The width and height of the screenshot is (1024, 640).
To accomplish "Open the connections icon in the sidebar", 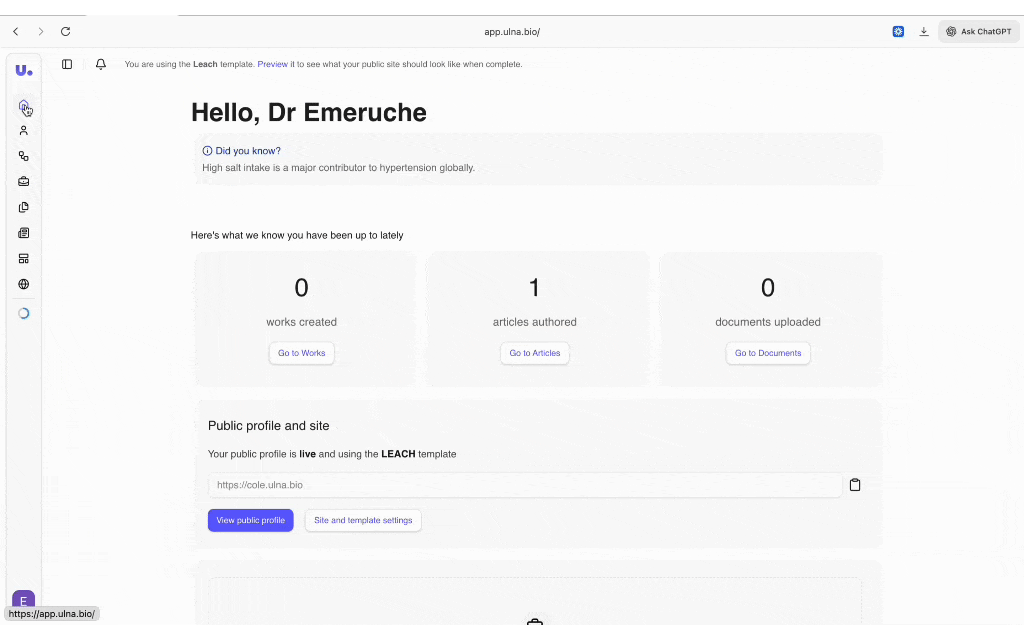I will (x=23, y=156).
